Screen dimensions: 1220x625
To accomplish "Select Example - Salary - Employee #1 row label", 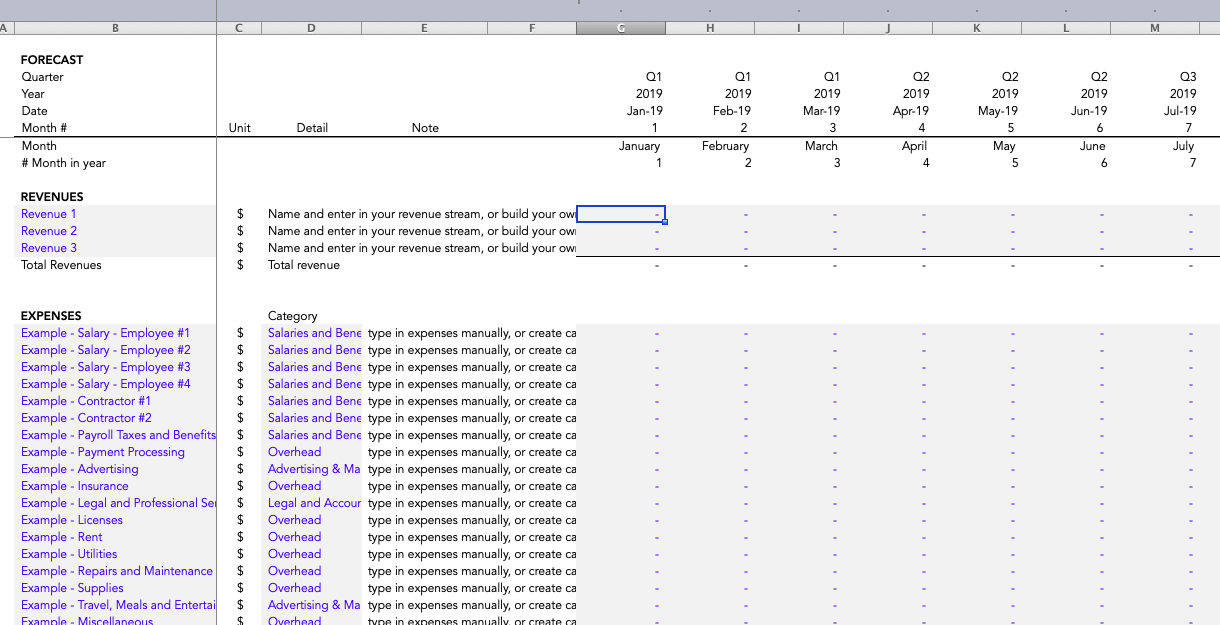I will (x=105, y=333).
